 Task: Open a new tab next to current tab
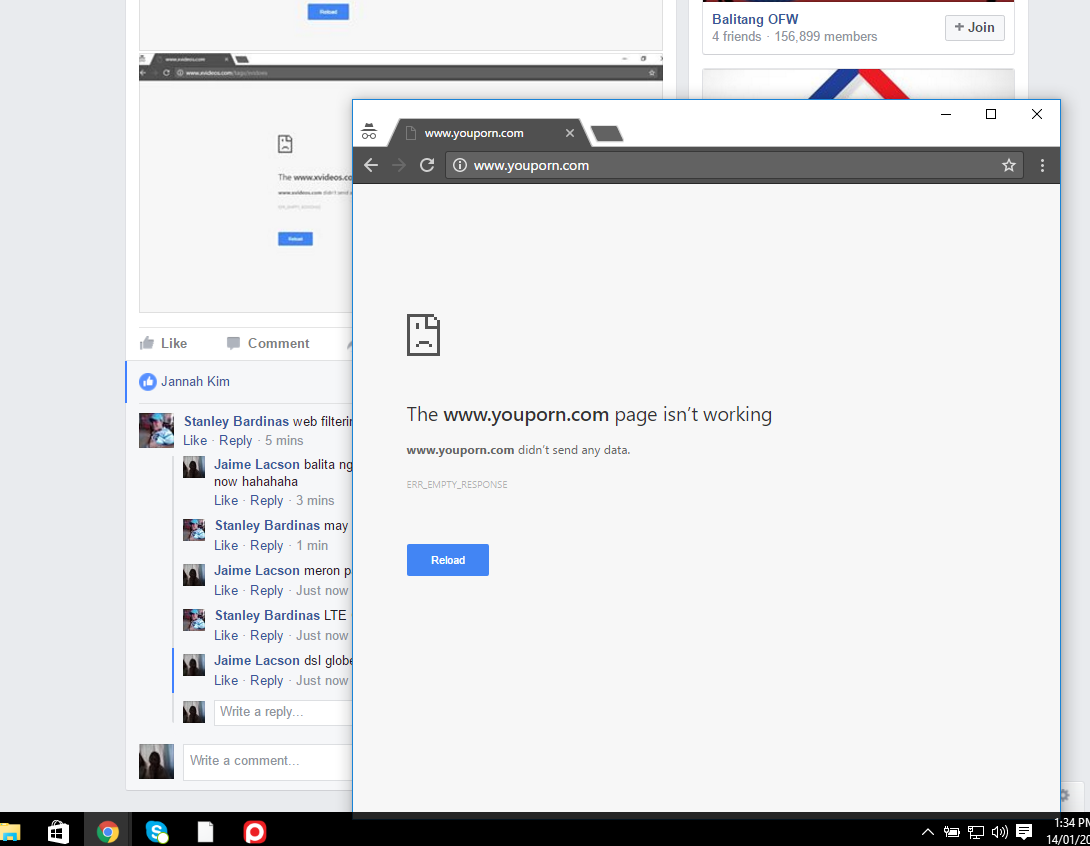tap(607, 133)
